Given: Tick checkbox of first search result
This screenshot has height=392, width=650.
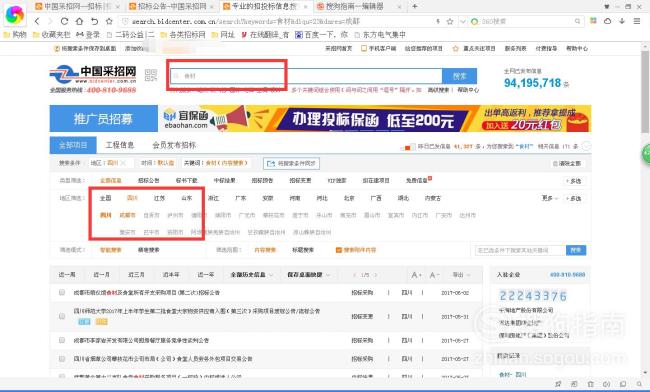Looking at the screenshot, I should pyautogui.click(x=62, y=293).
